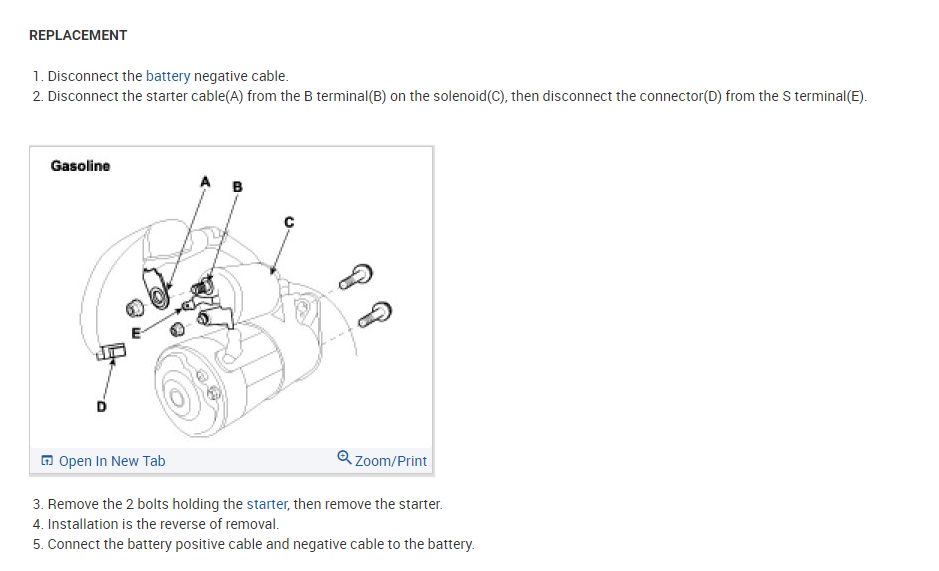939x571 pixels.
Task: Click the Zoom/Print magnifier icon
Action: tap(344, 458)
